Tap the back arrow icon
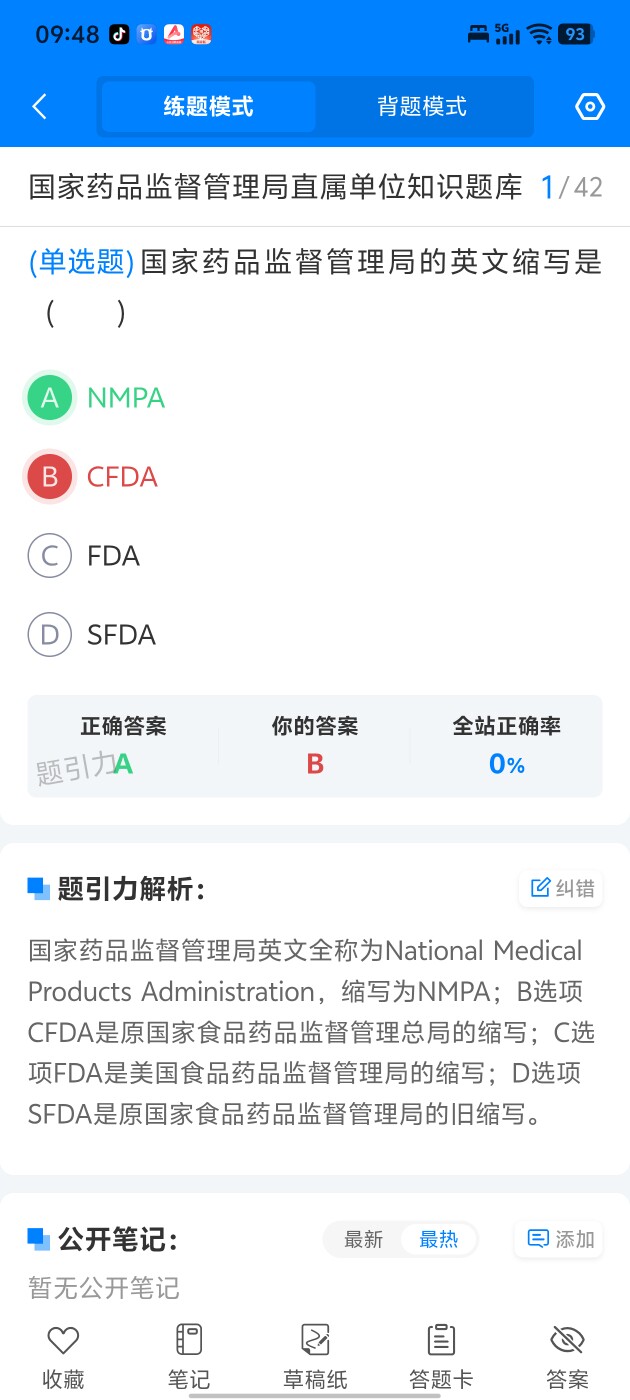The image size is (630, 1400). [40, 107]
